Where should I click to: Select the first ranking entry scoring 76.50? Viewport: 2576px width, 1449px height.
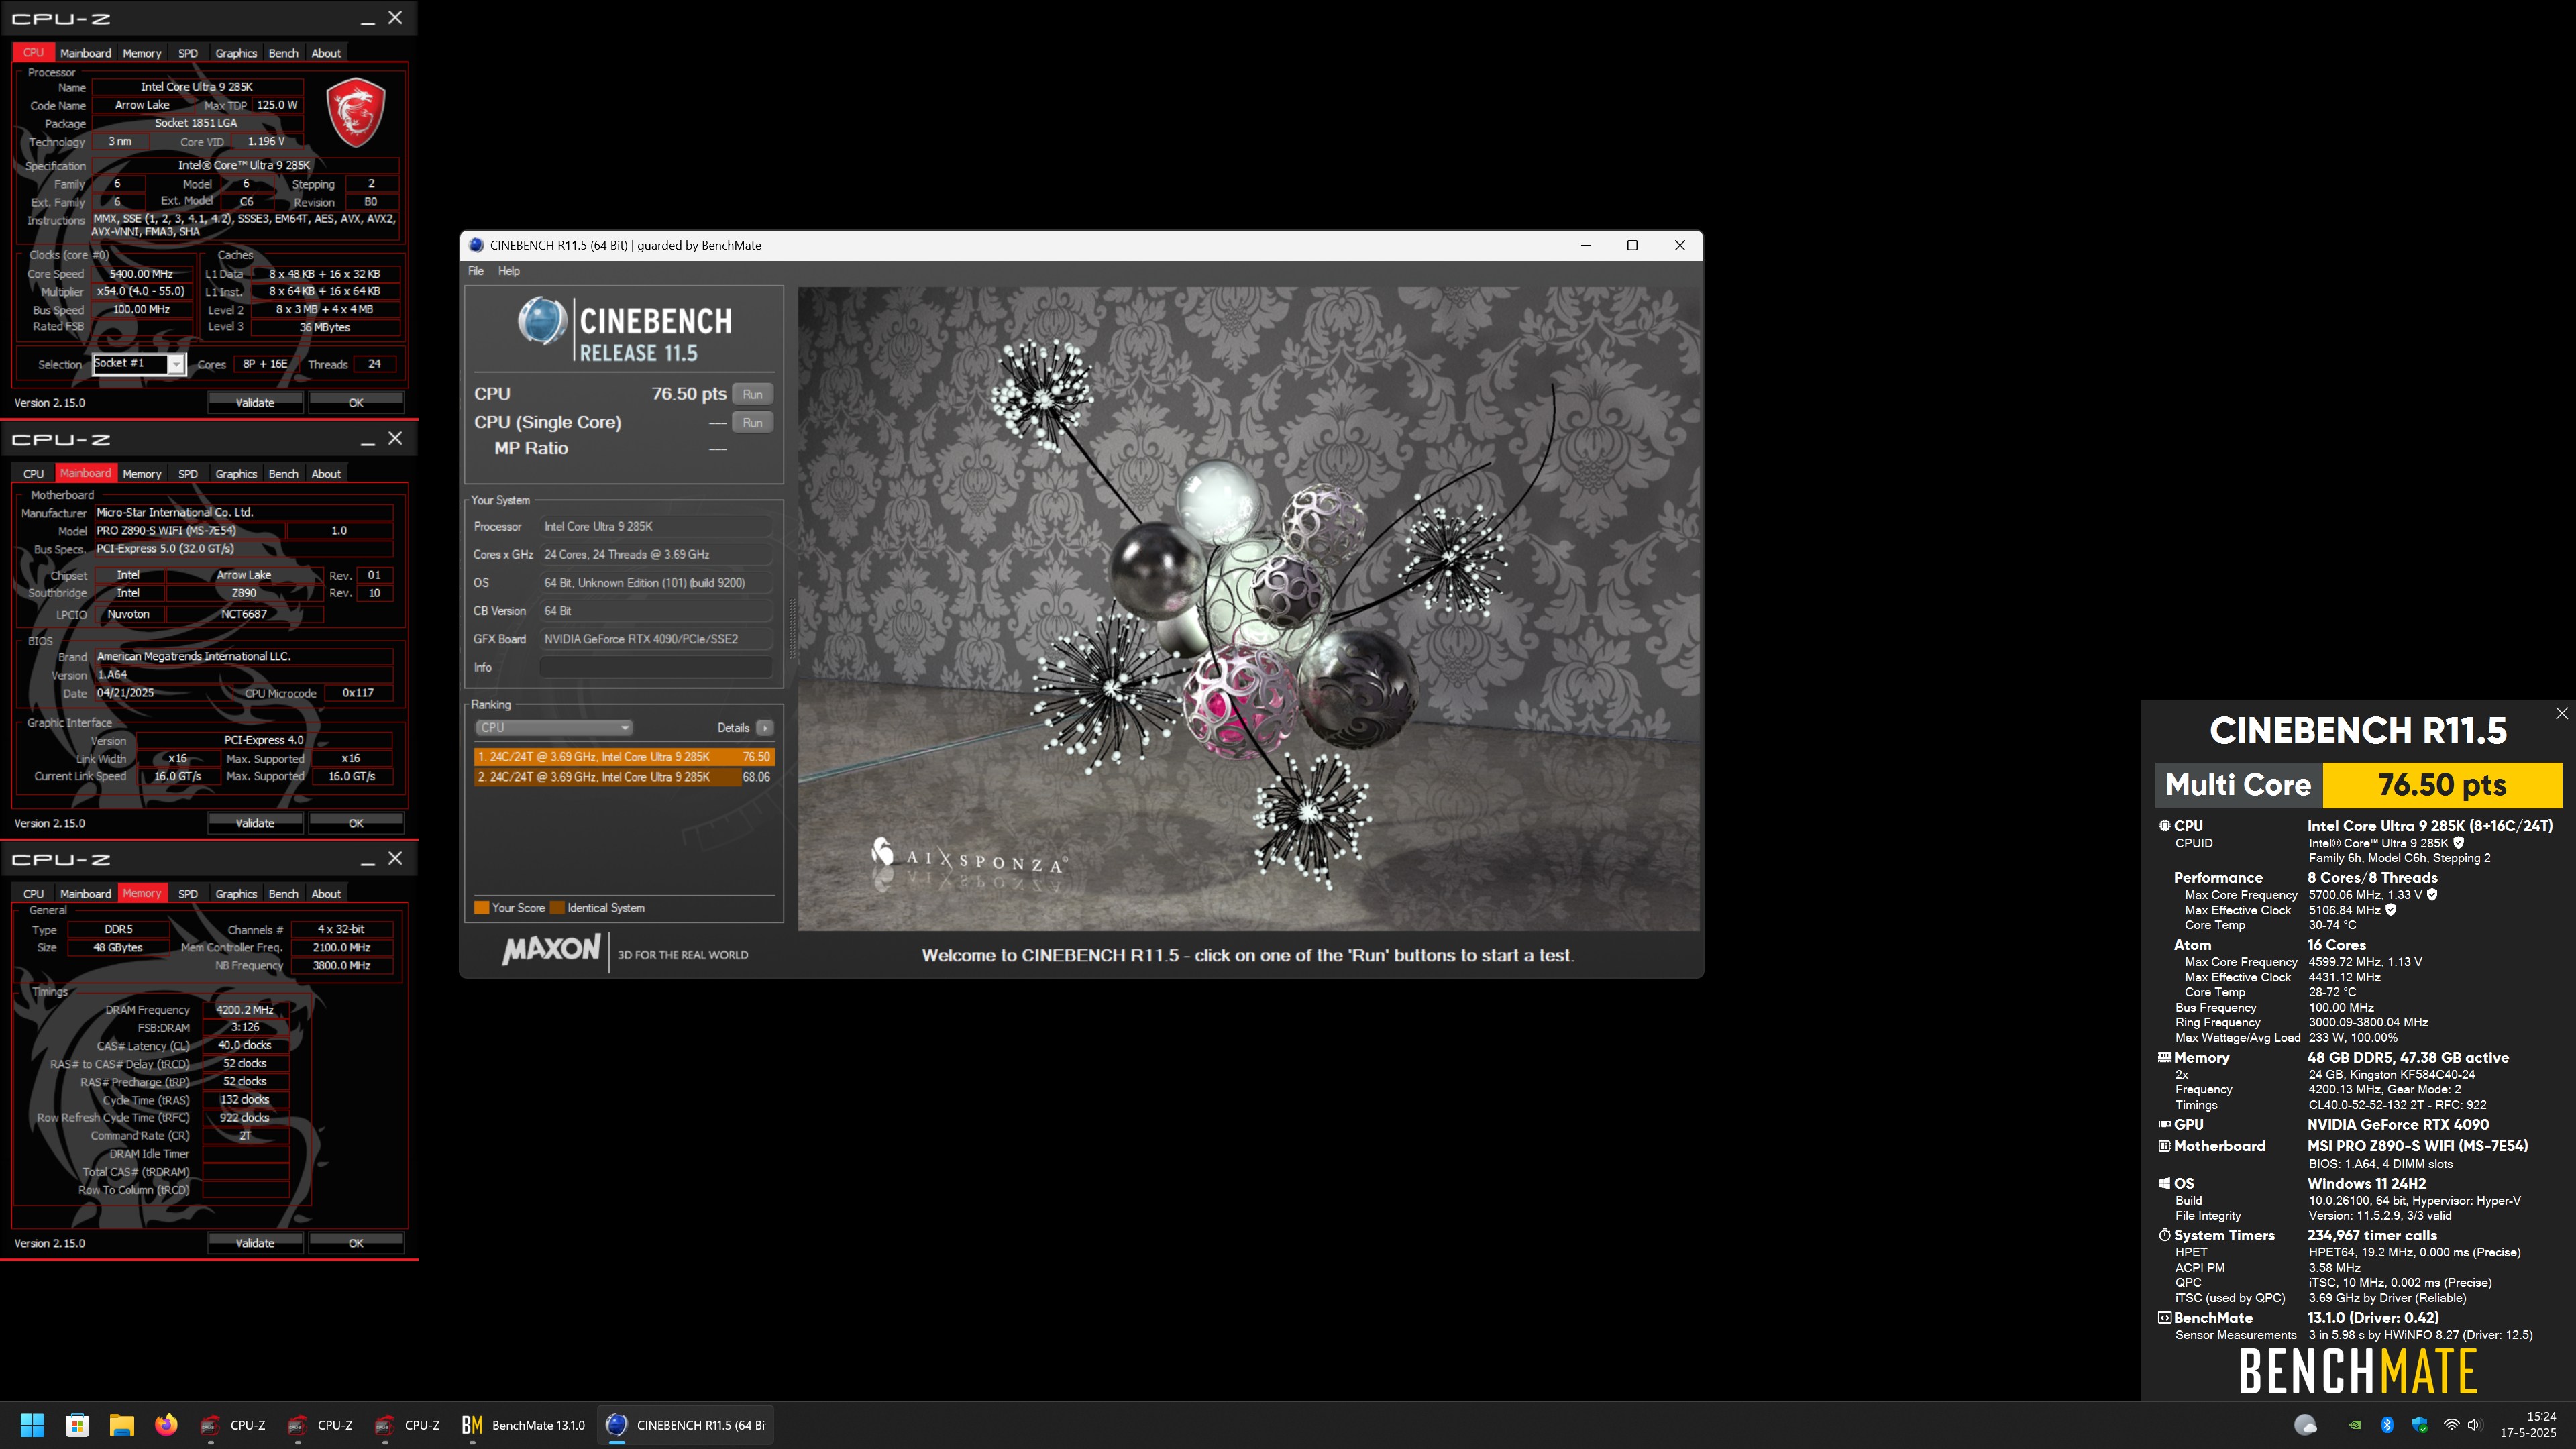tap(624, 757)
